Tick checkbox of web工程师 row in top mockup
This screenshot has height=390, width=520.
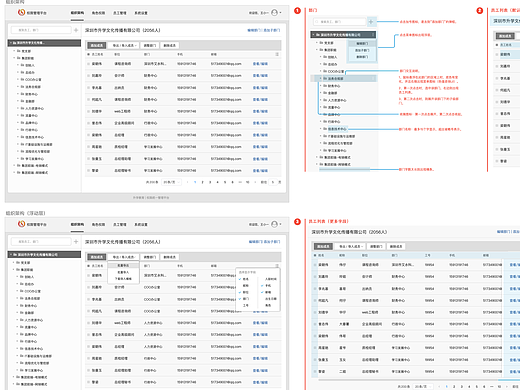coord(89,111)
